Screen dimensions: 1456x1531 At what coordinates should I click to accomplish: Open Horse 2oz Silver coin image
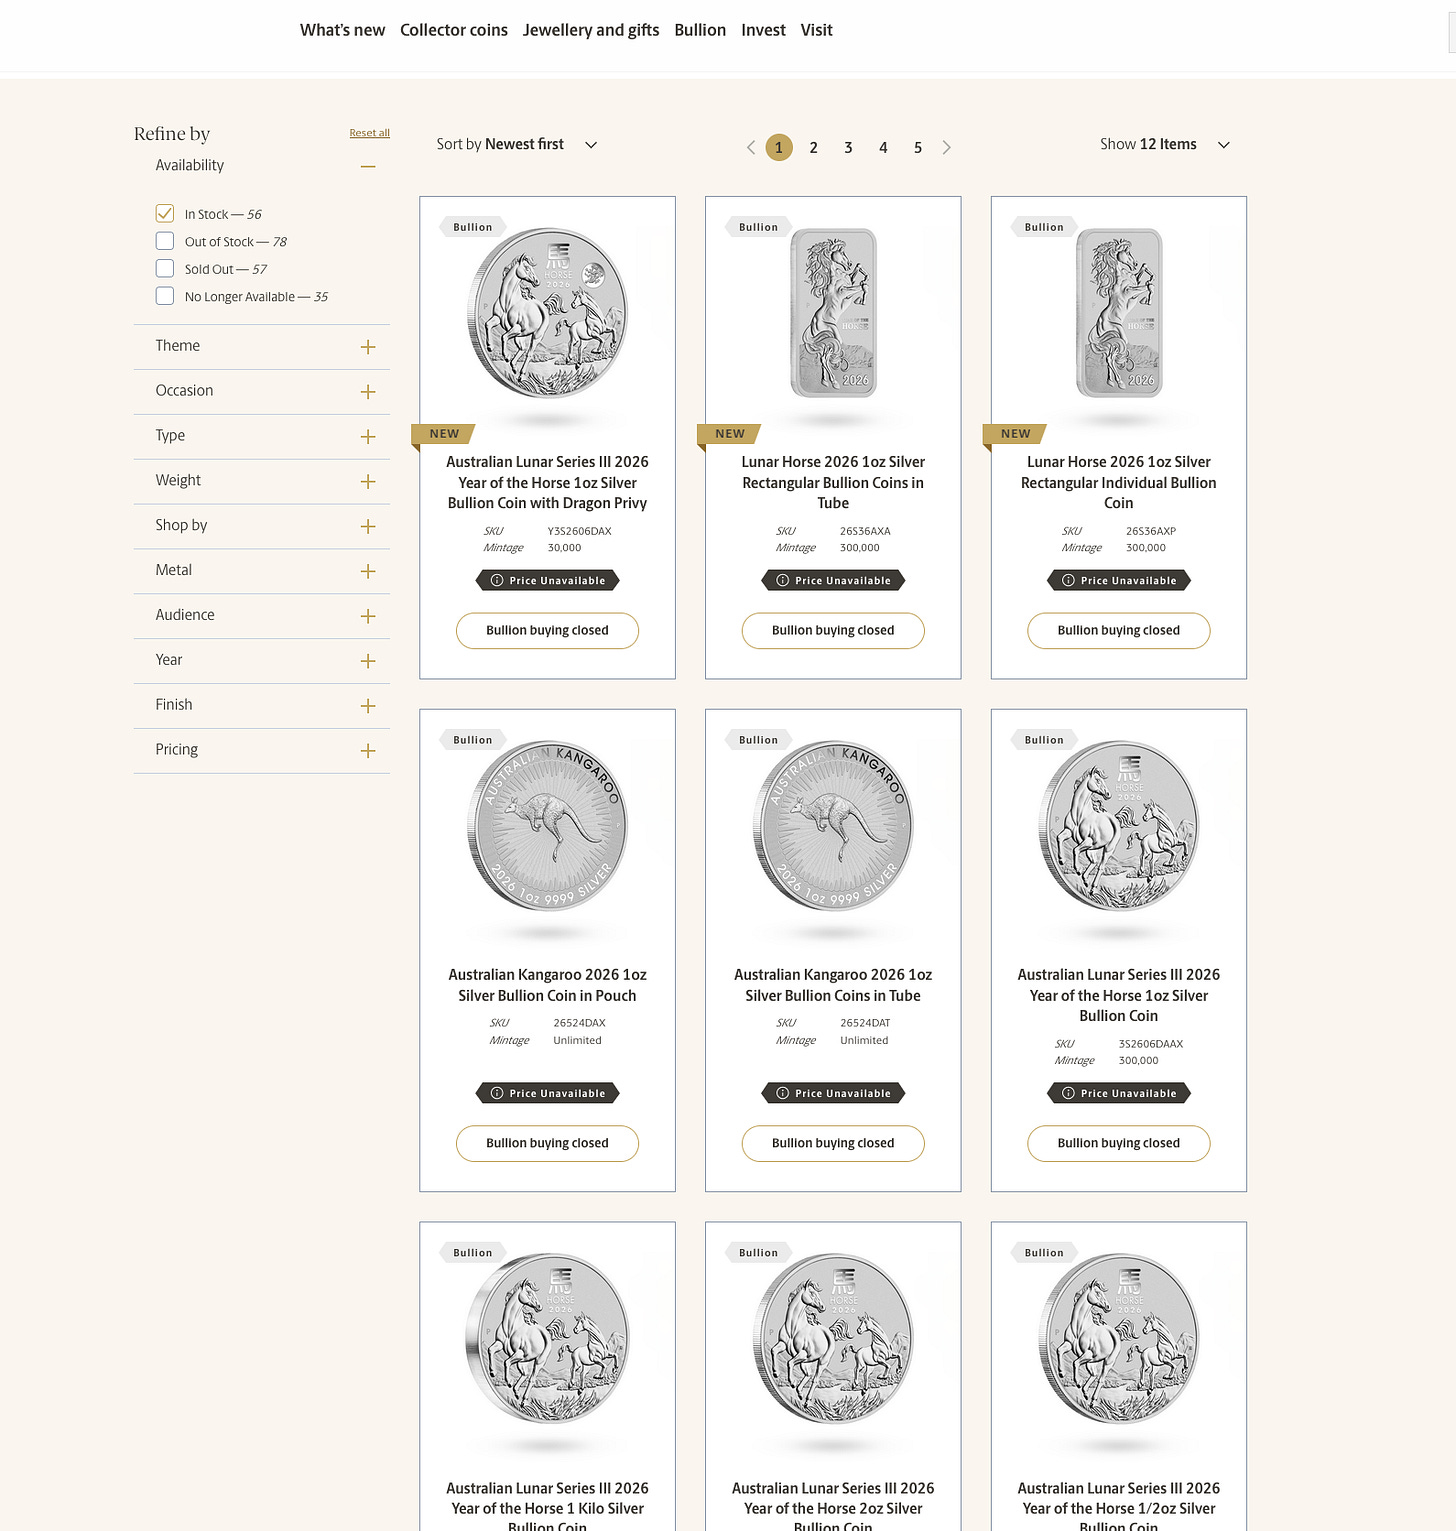(x=833, y=1339)
